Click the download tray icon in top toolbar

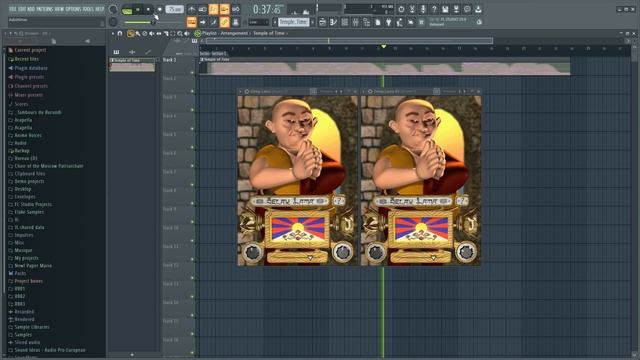pyautogui.click(x=478, y=9)
